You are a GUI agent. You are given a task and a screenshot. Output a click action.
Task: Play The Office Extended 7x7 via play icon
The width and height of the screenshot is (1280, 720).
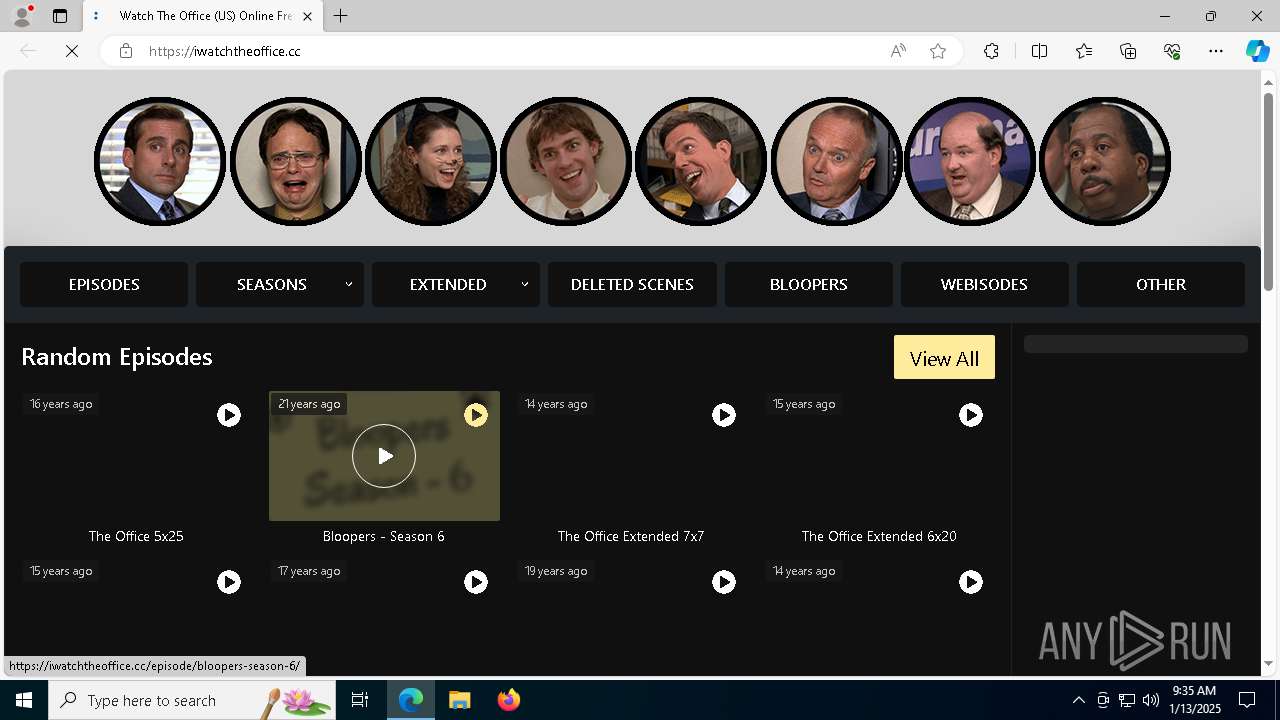tap(724, 415)
